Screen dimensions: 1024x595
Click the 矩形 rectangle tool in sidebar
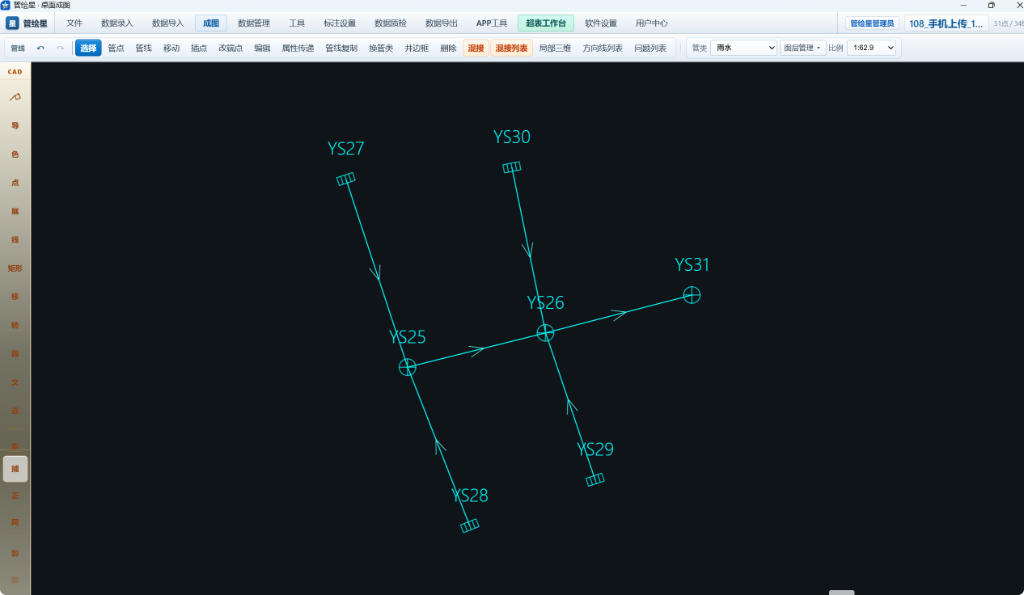pos(15,268)
